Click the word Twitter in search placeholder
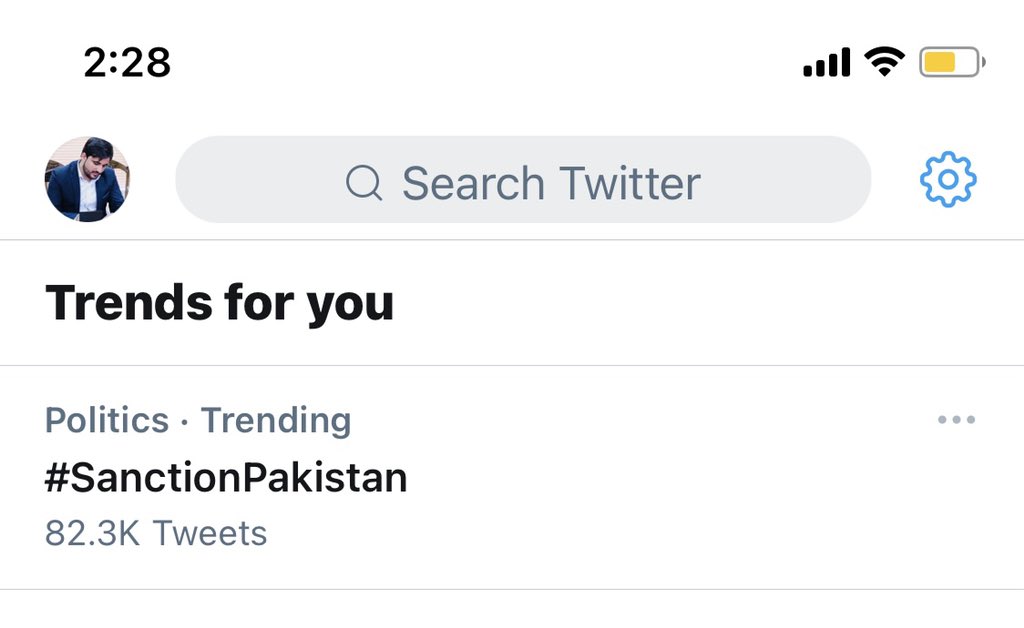The image size is (1024, 628). point(629,184)
